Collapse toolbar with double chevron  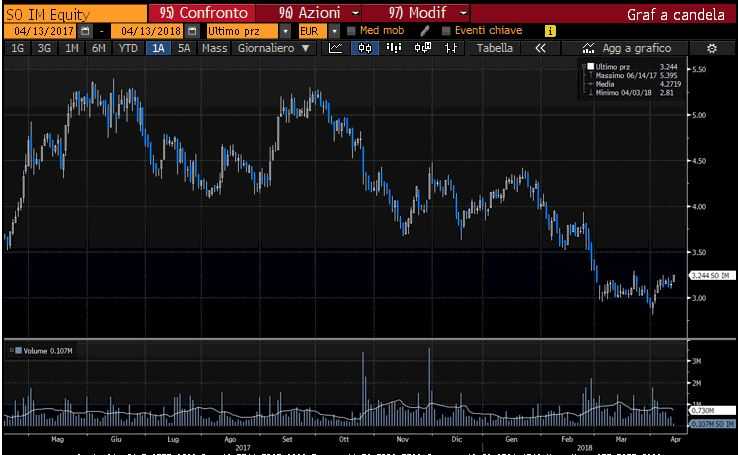click(x=540, y=48)
